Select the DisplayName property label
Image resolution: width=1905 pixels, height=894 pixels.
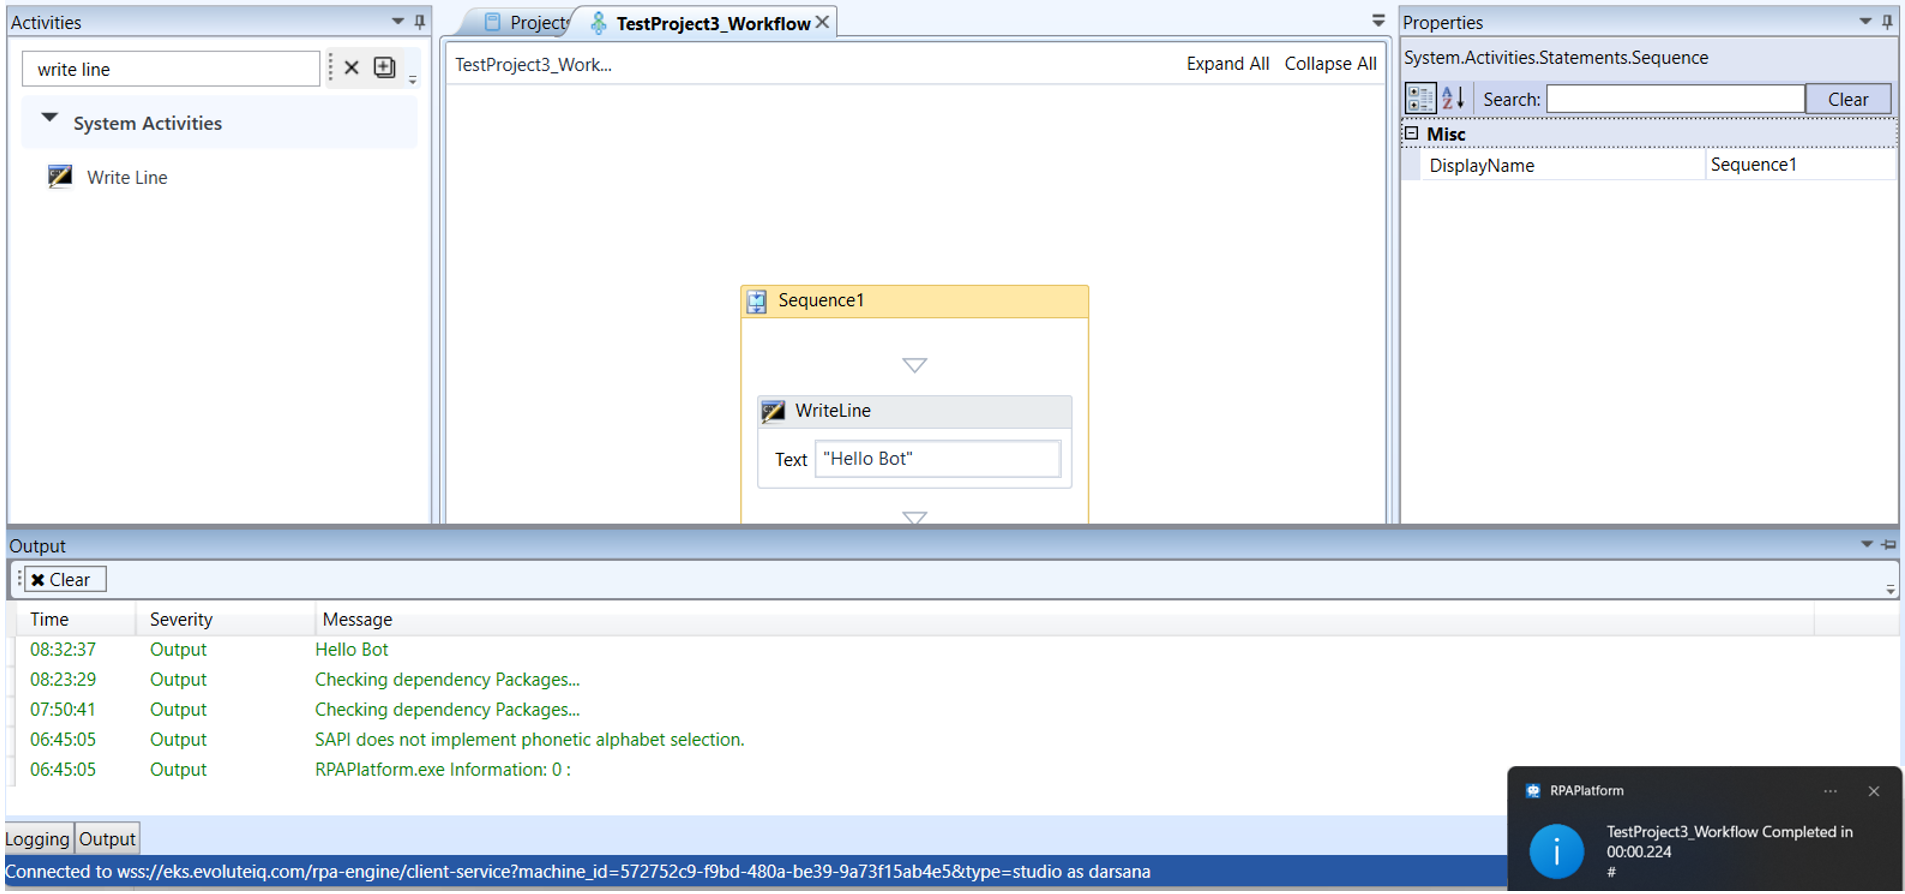1481,166
